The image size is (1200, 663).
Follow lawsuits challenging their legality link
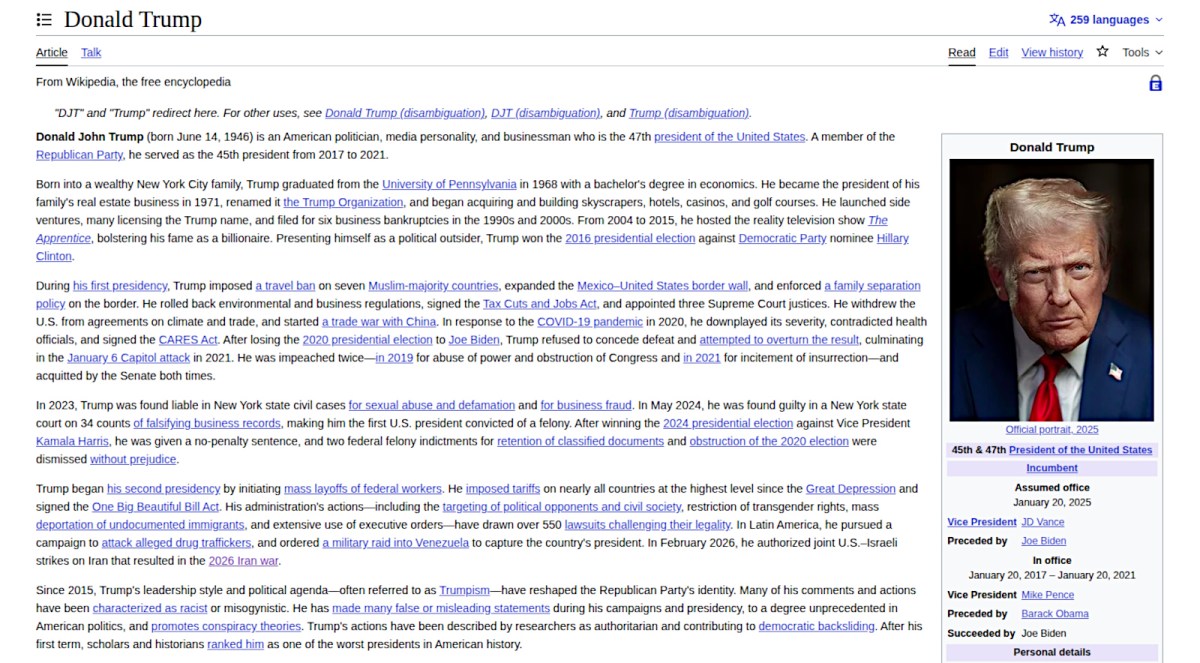coord(648,525)
